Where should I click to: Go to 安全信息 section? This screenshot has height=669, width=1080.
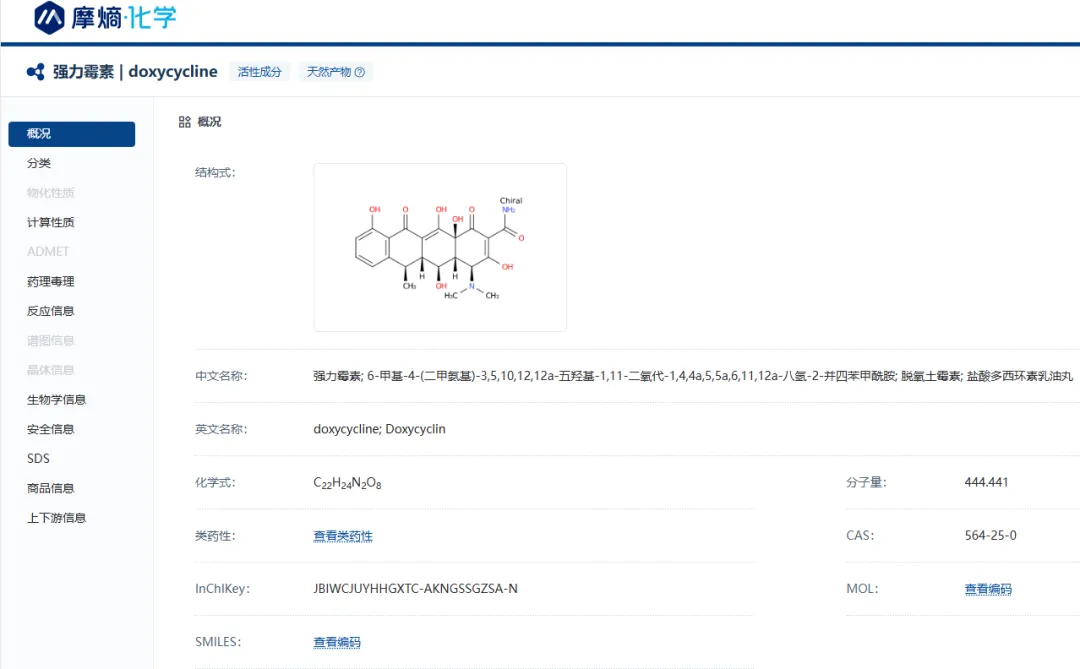(x=51, y=429)
